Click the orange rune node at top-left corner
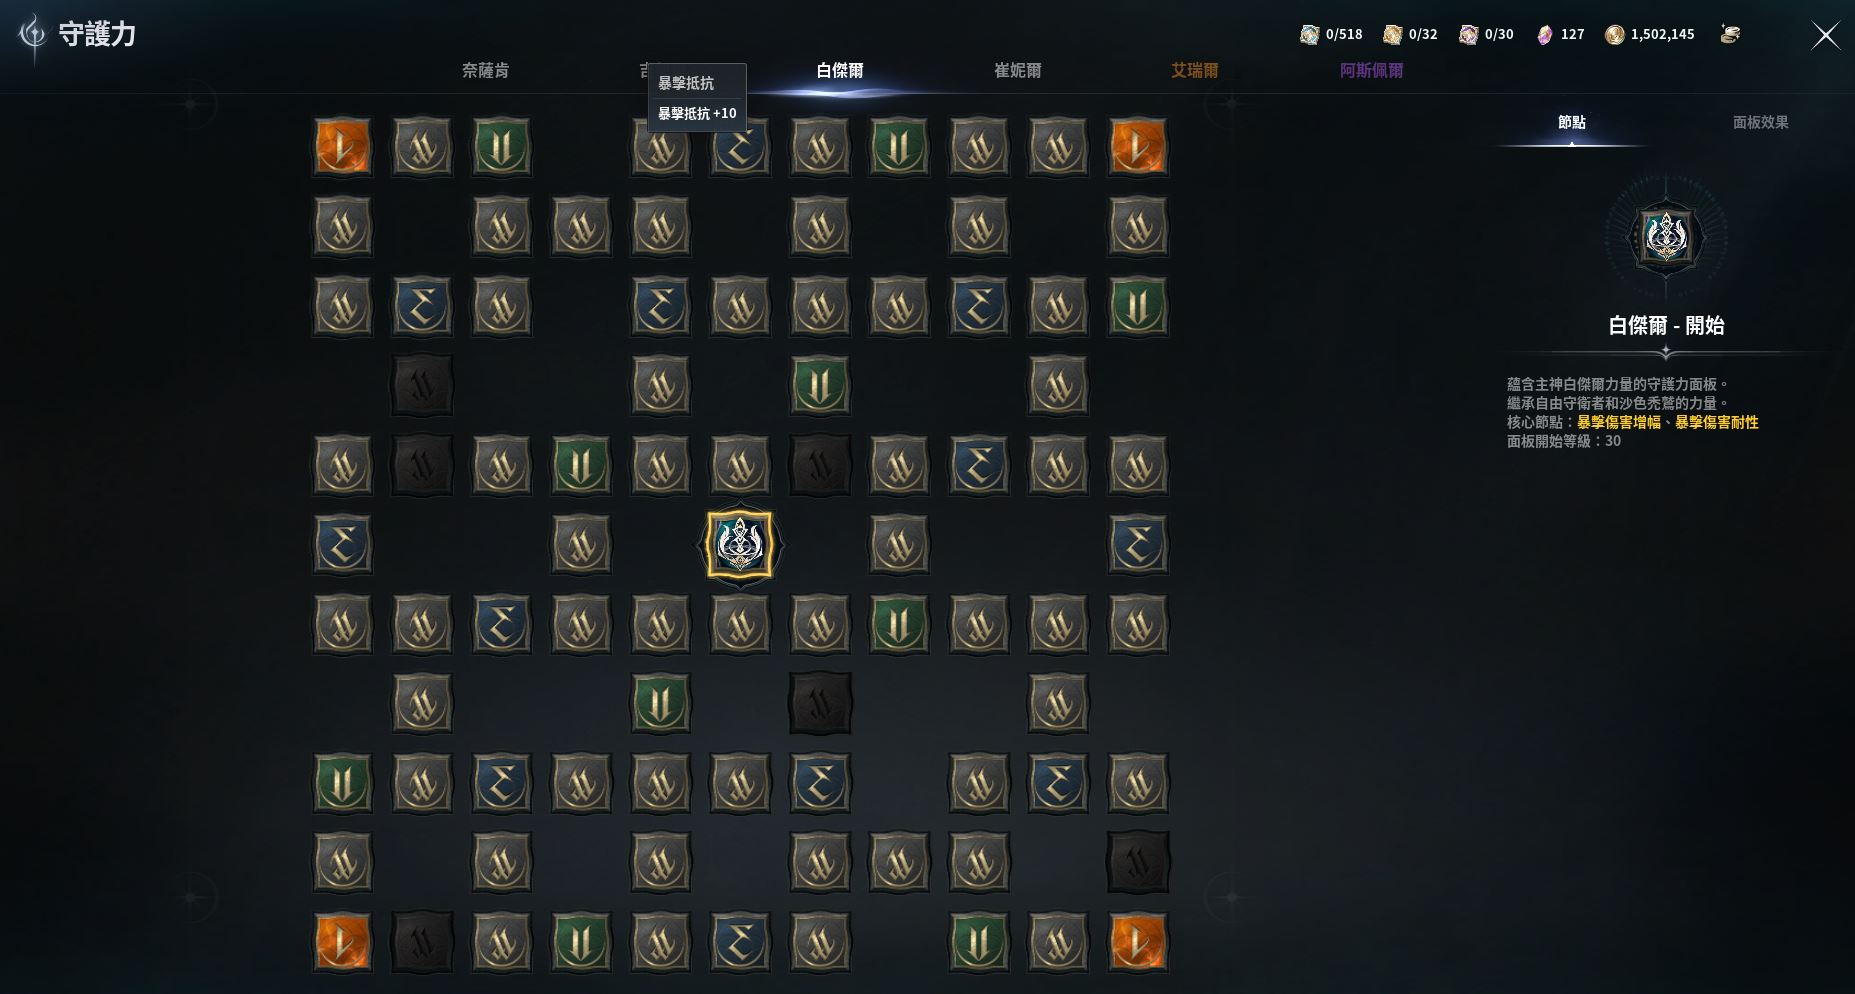The width and height of the screenshot is (1855, 994). (342, 147)
